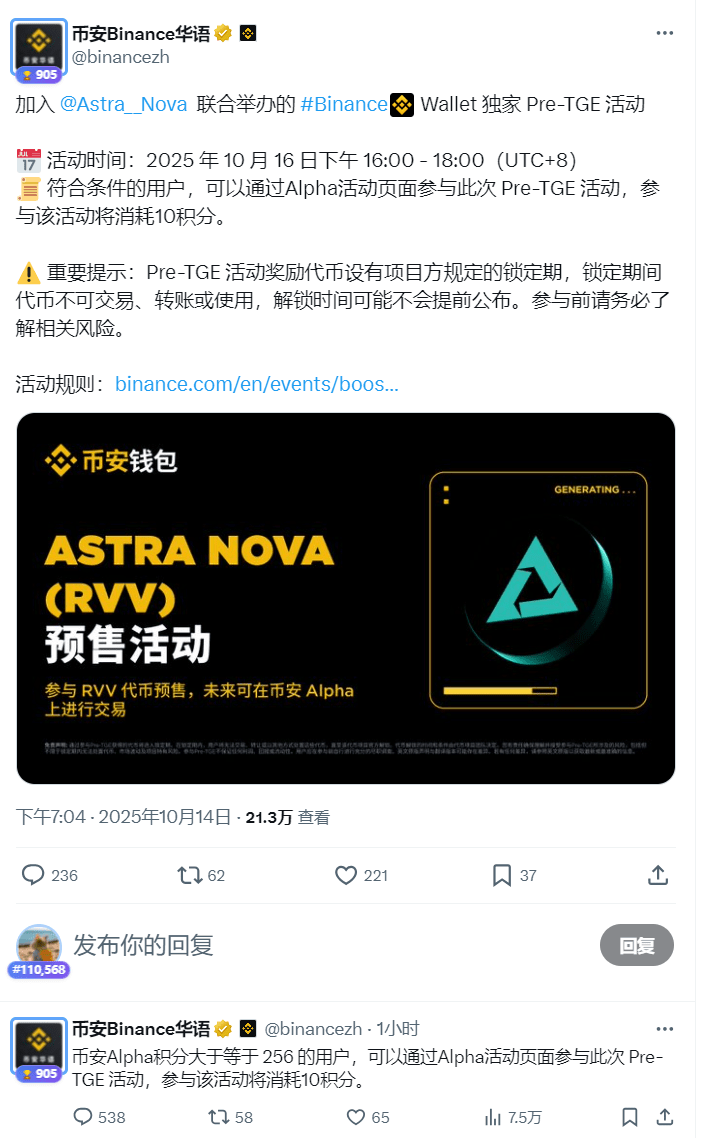This screenshot has height=1138, width=705.
Task: Open the main tweet's more options menu
Action: 664,33
